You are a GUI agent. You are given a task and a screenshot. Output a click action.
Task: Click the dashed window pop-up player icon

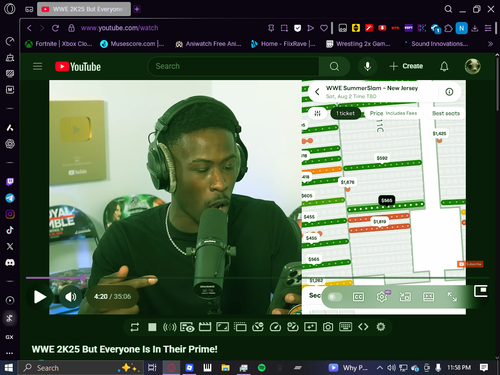[240, 327]
